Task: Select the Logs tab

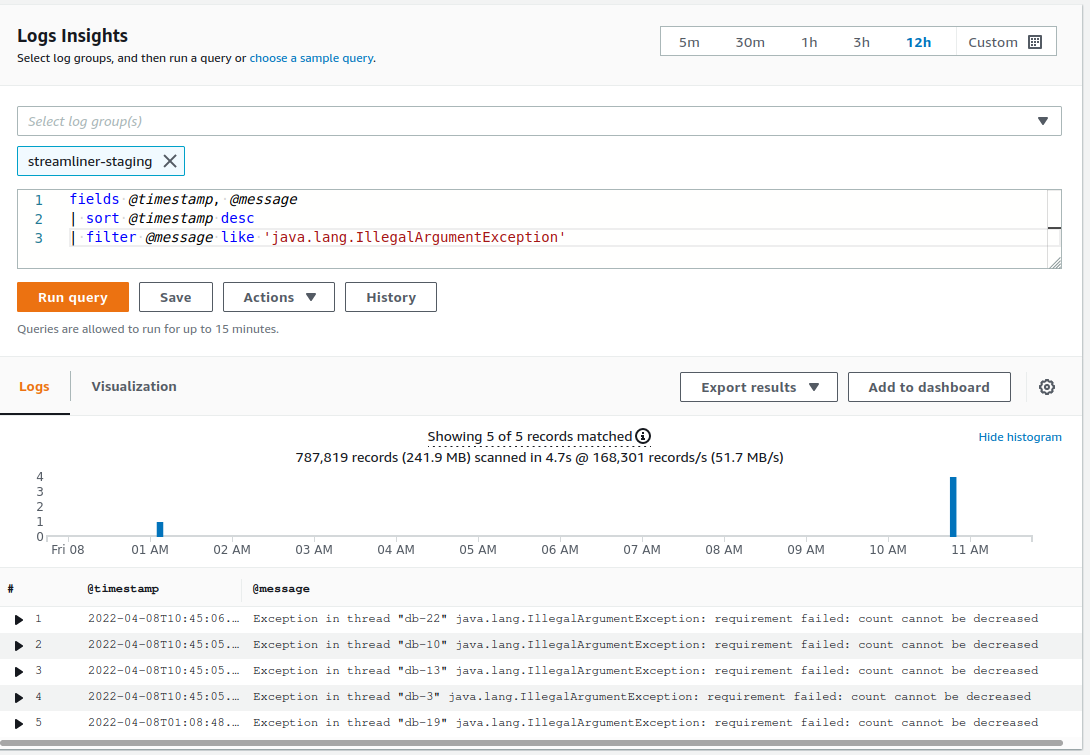Action: [34, 386]
